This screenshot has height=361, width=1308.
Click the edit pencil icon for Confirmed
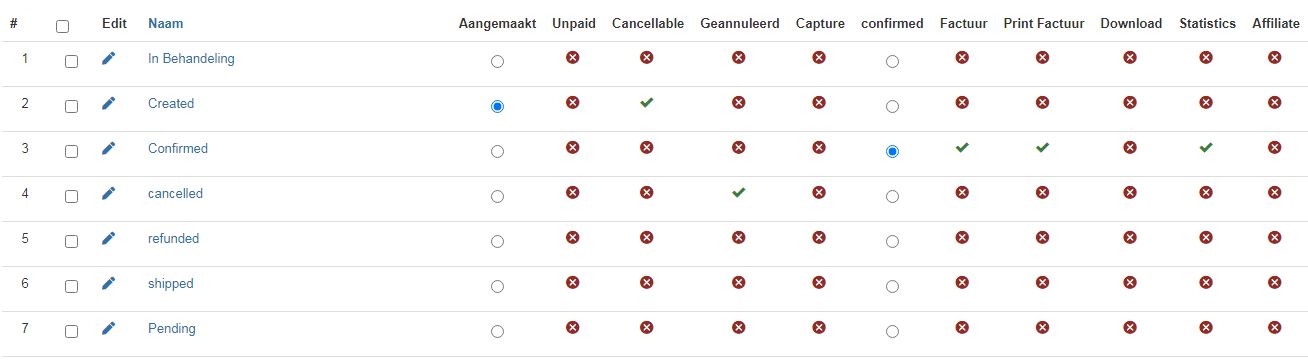tap(109, 148)
